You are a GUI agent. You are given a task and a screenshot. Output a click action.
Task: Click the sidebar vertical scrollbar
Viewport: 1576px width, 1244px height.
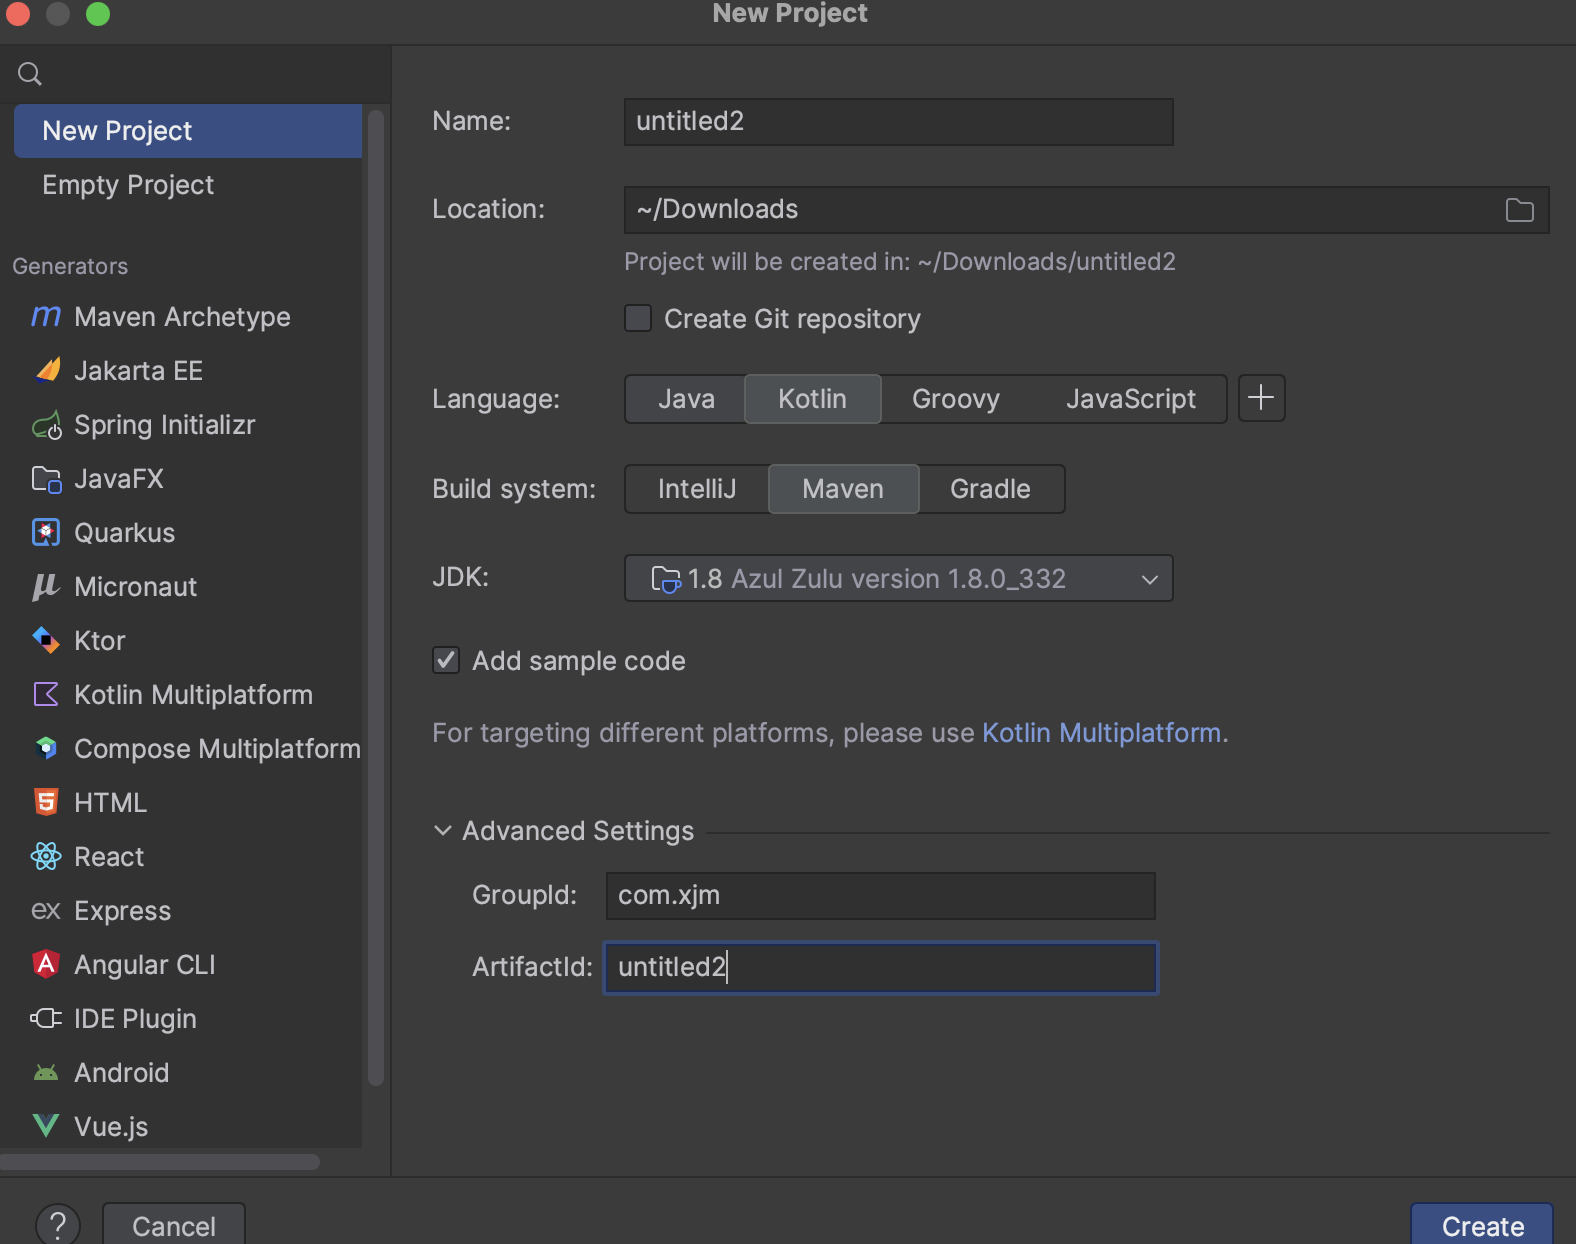(x=376, y=597)
